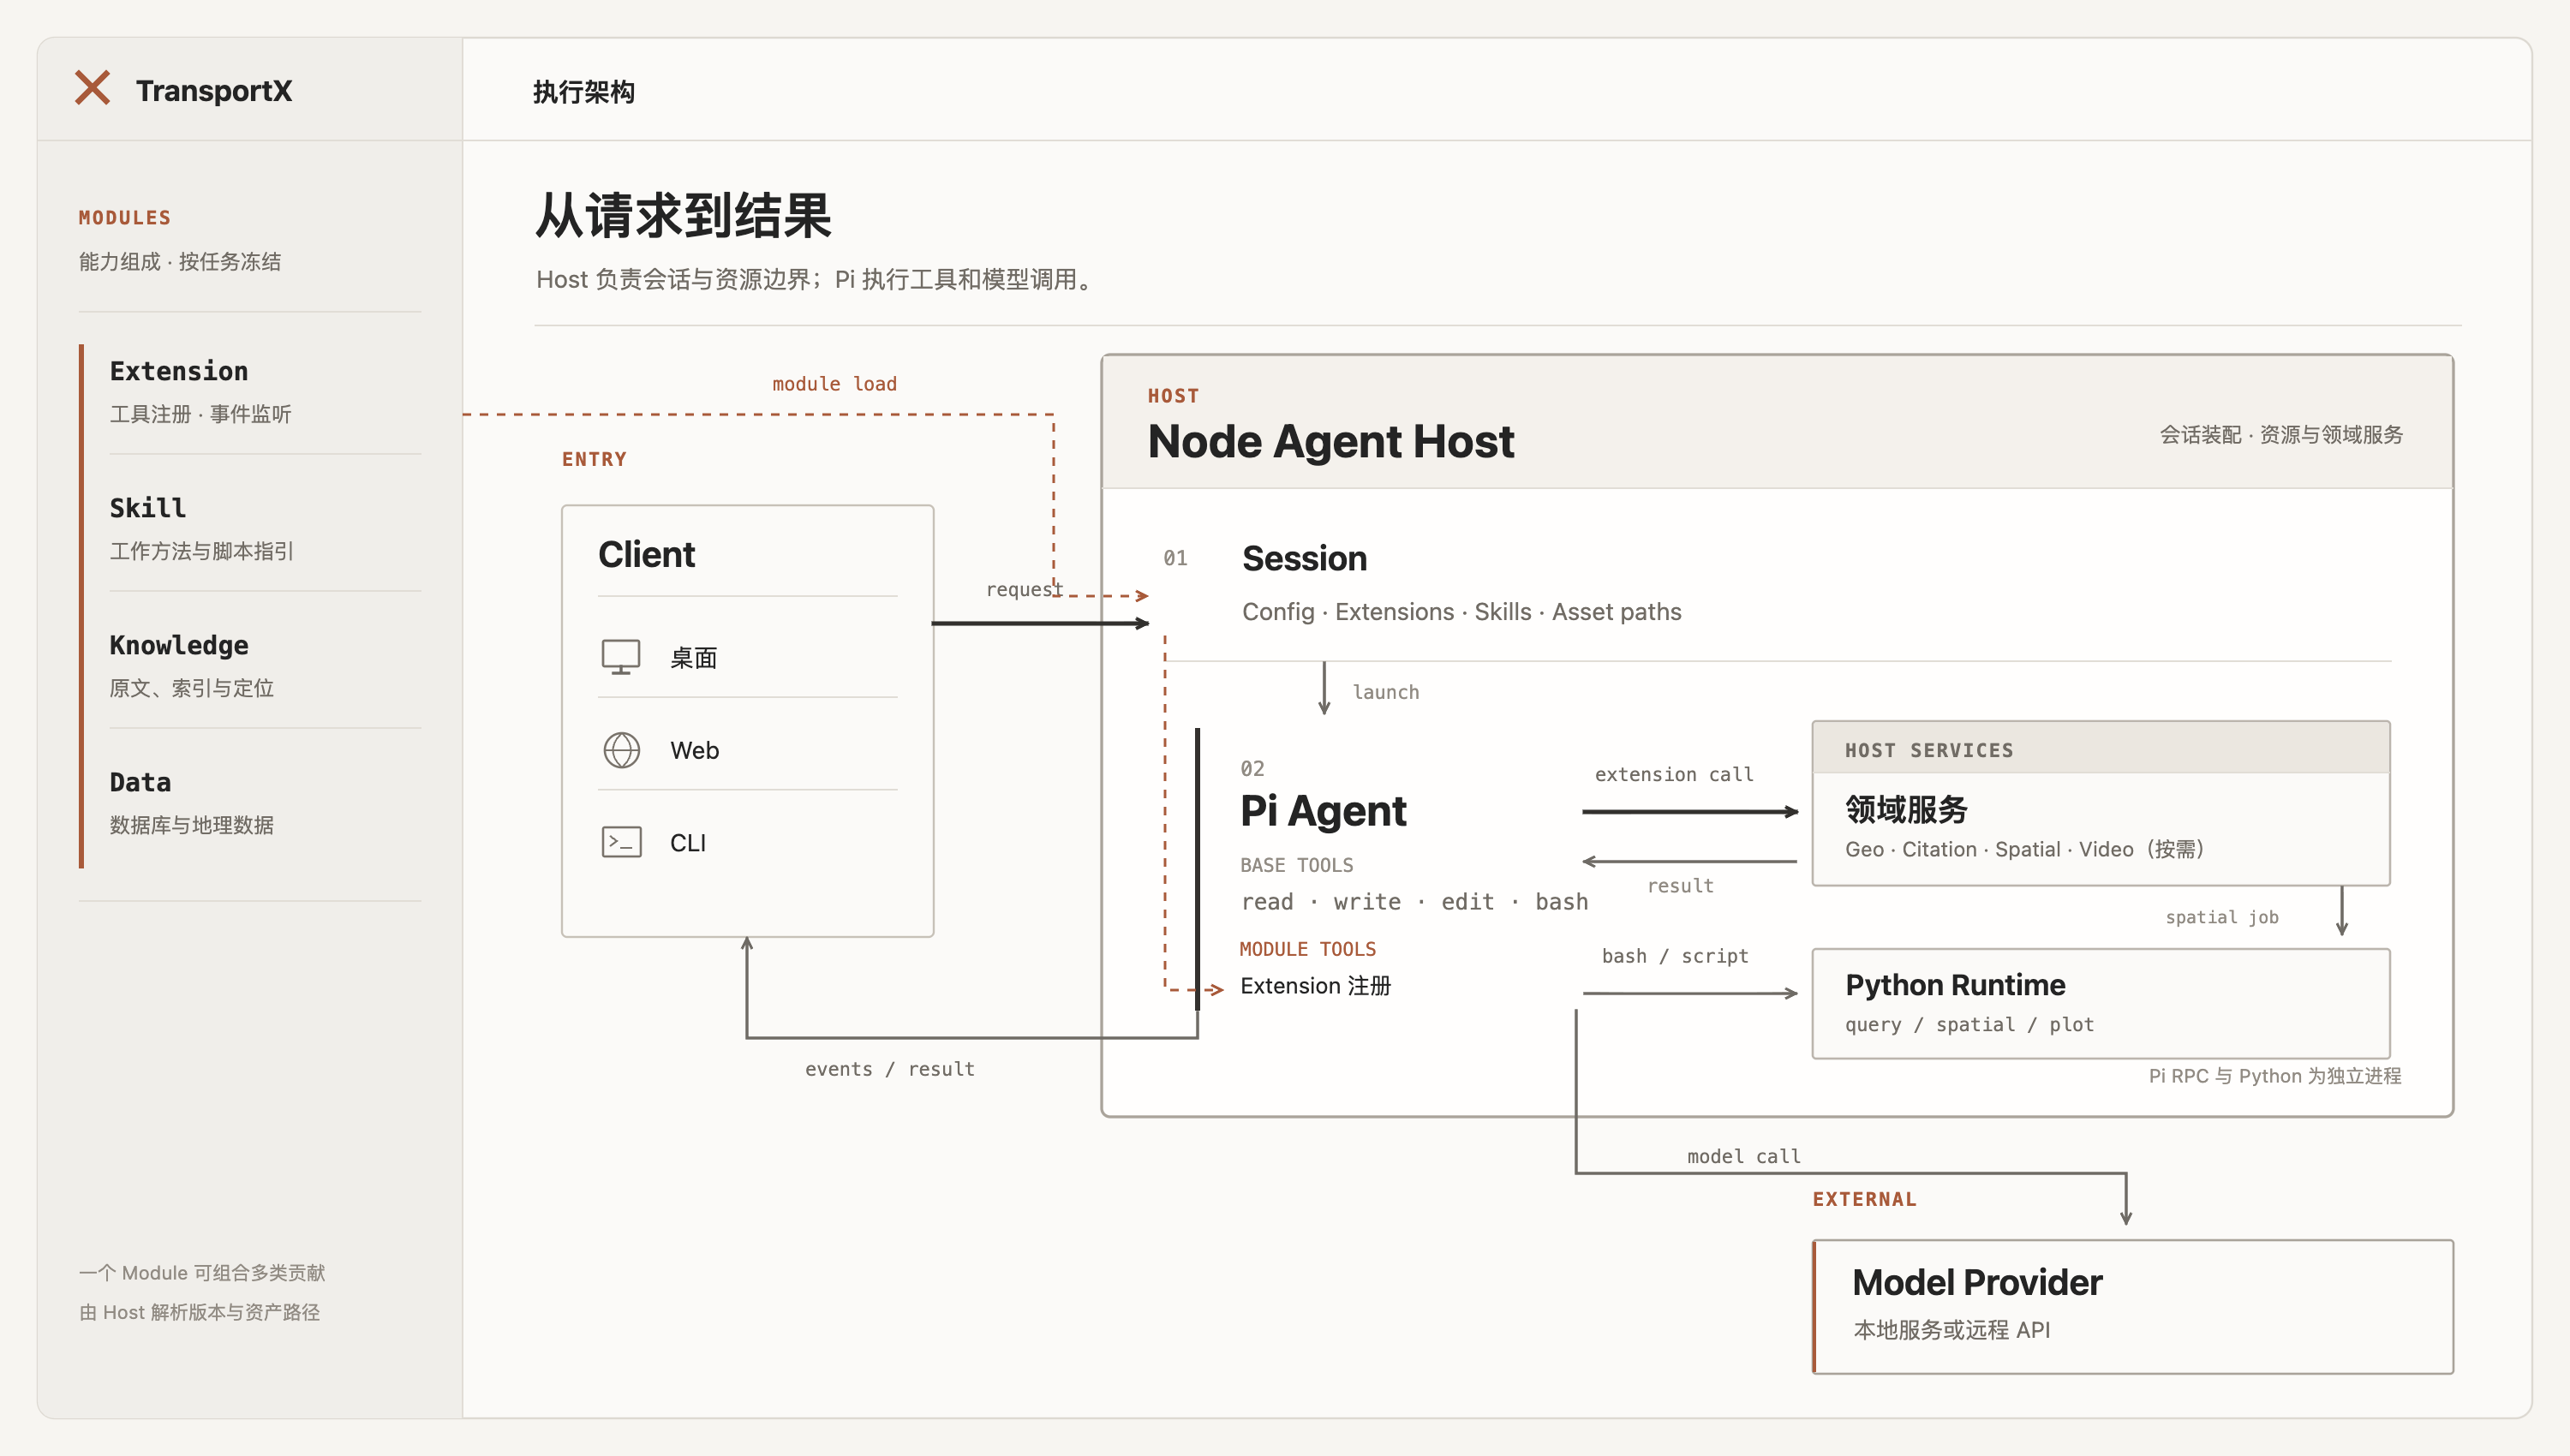Click the Pi Agent heading
Screen dimensions: 2570x1456
tap(1323, 811)
